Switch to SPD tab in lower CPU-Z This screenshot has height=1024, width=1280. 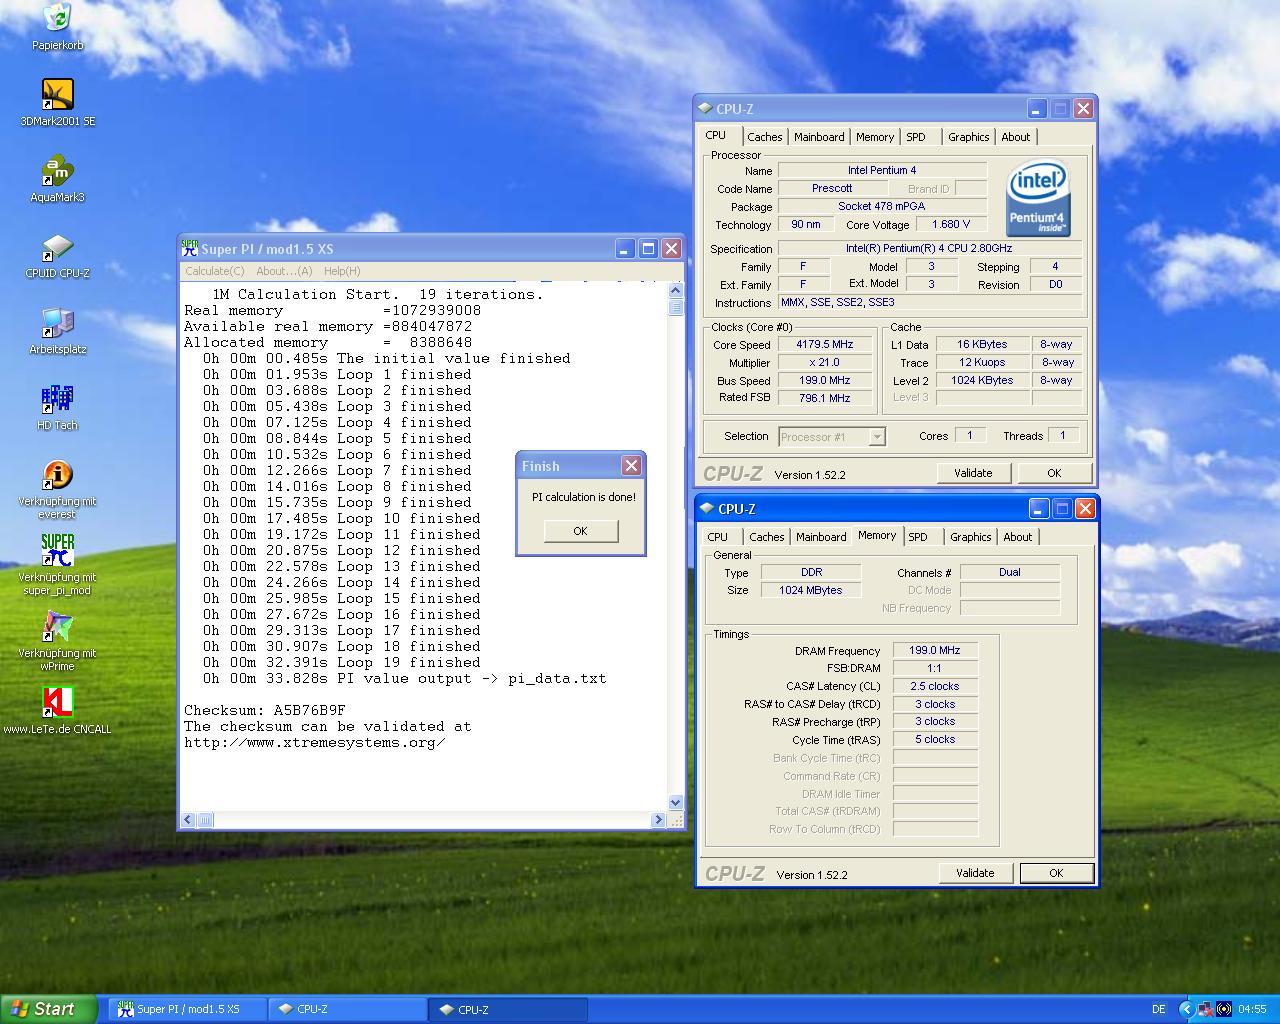pos(918,537)
